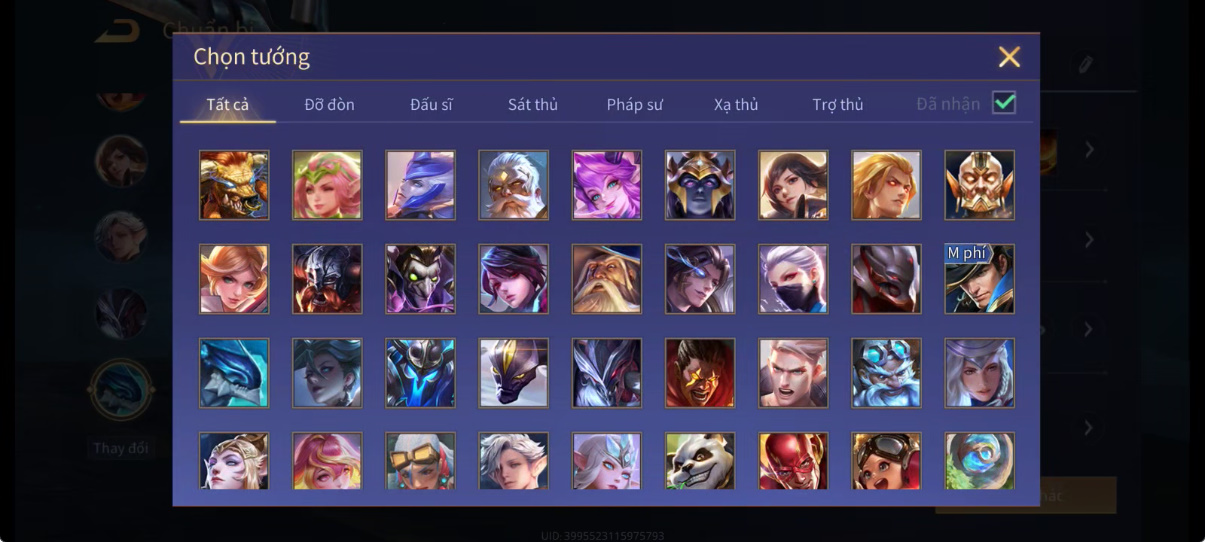Select the blue dragon hero portrait
This screenshot has width=1205, height=542.
click(x=234, y=373)
